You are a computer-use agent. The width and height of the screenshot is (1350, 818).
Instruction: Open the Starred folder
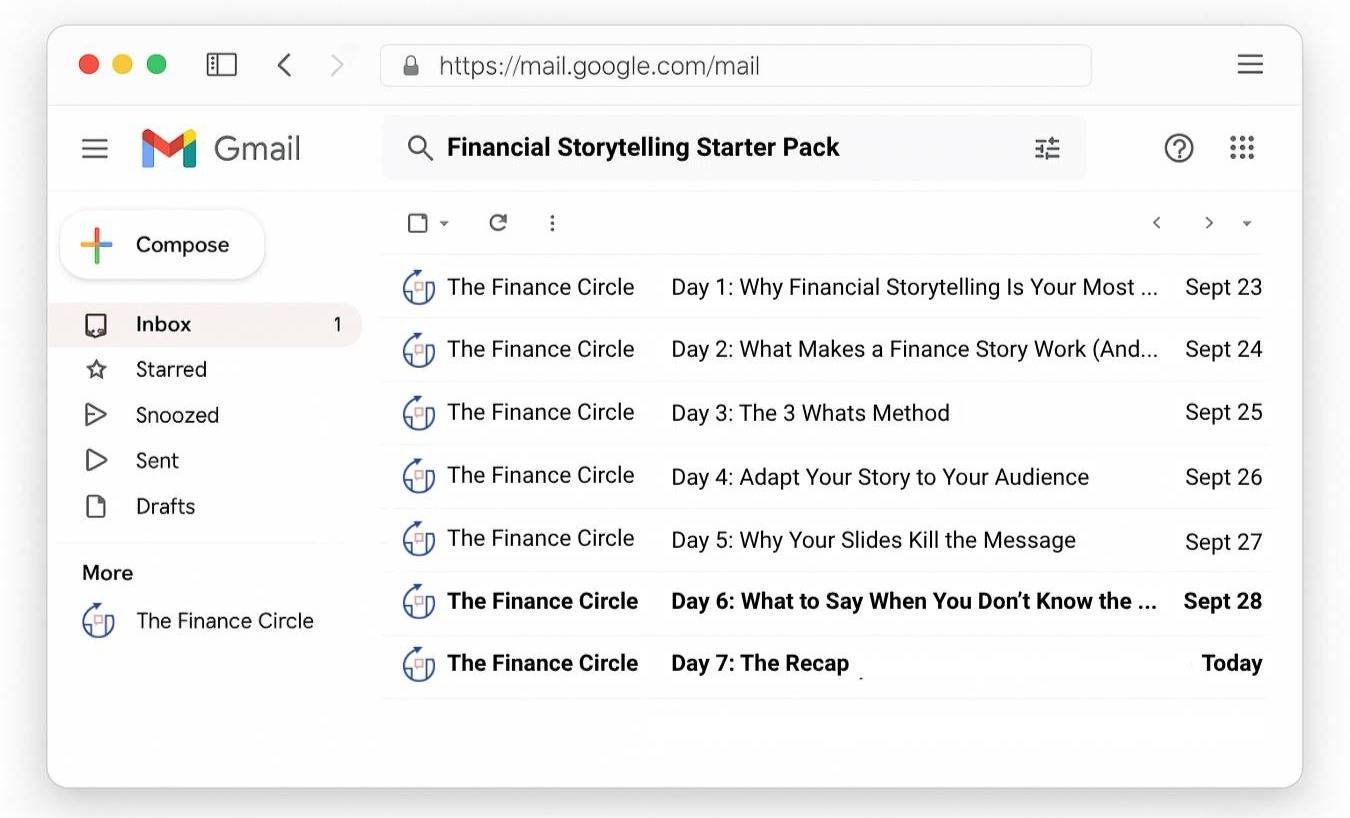point(171,370)
